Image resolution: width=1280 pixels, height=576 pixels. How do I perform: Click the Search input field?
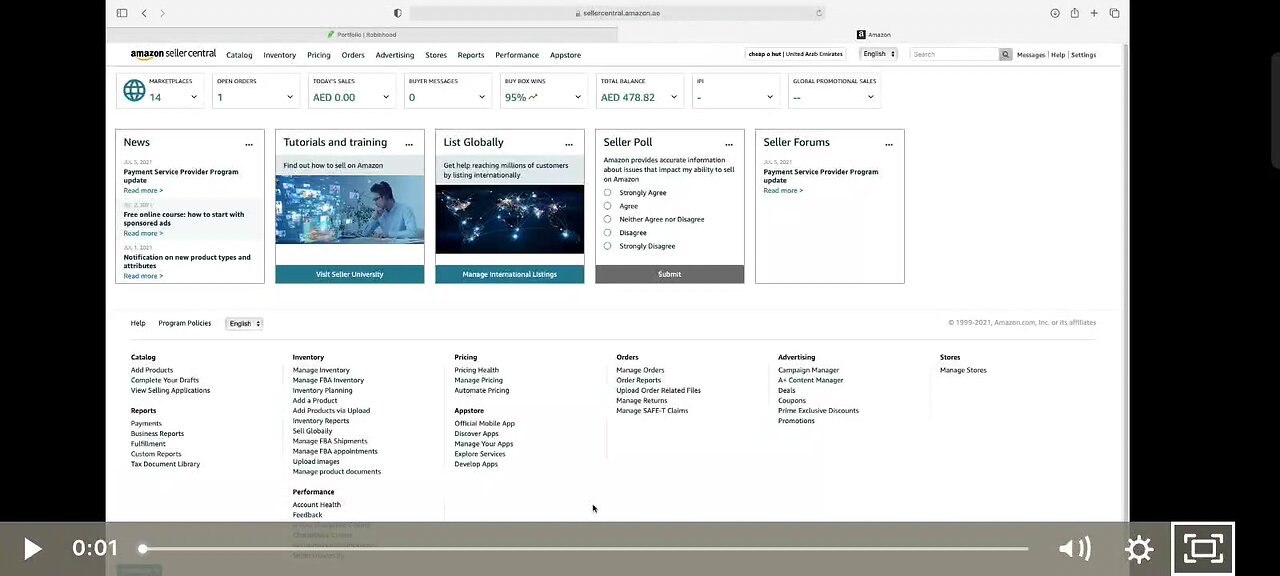click(x=954, y=54)
